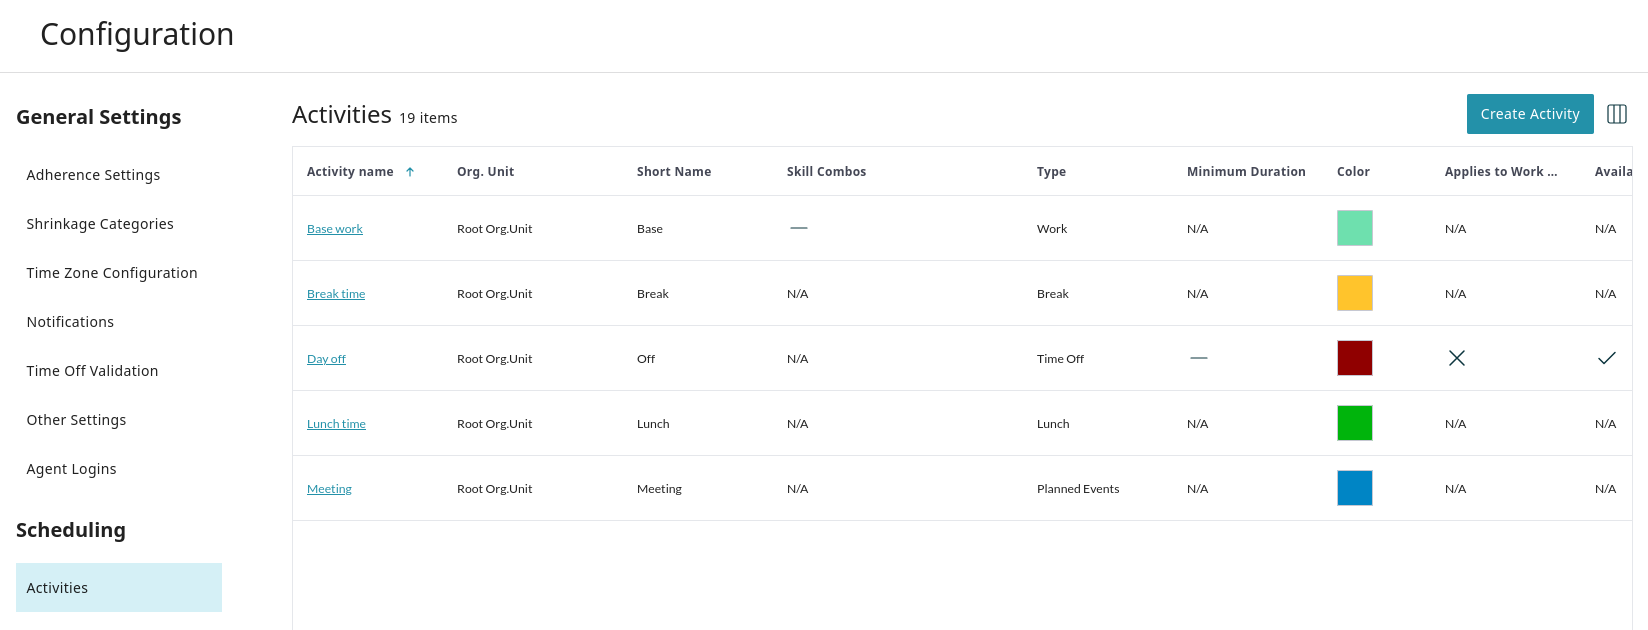Click the dash in Base work Skill Combos
The height and width of the screenshot is (630, 1648).
798,228
